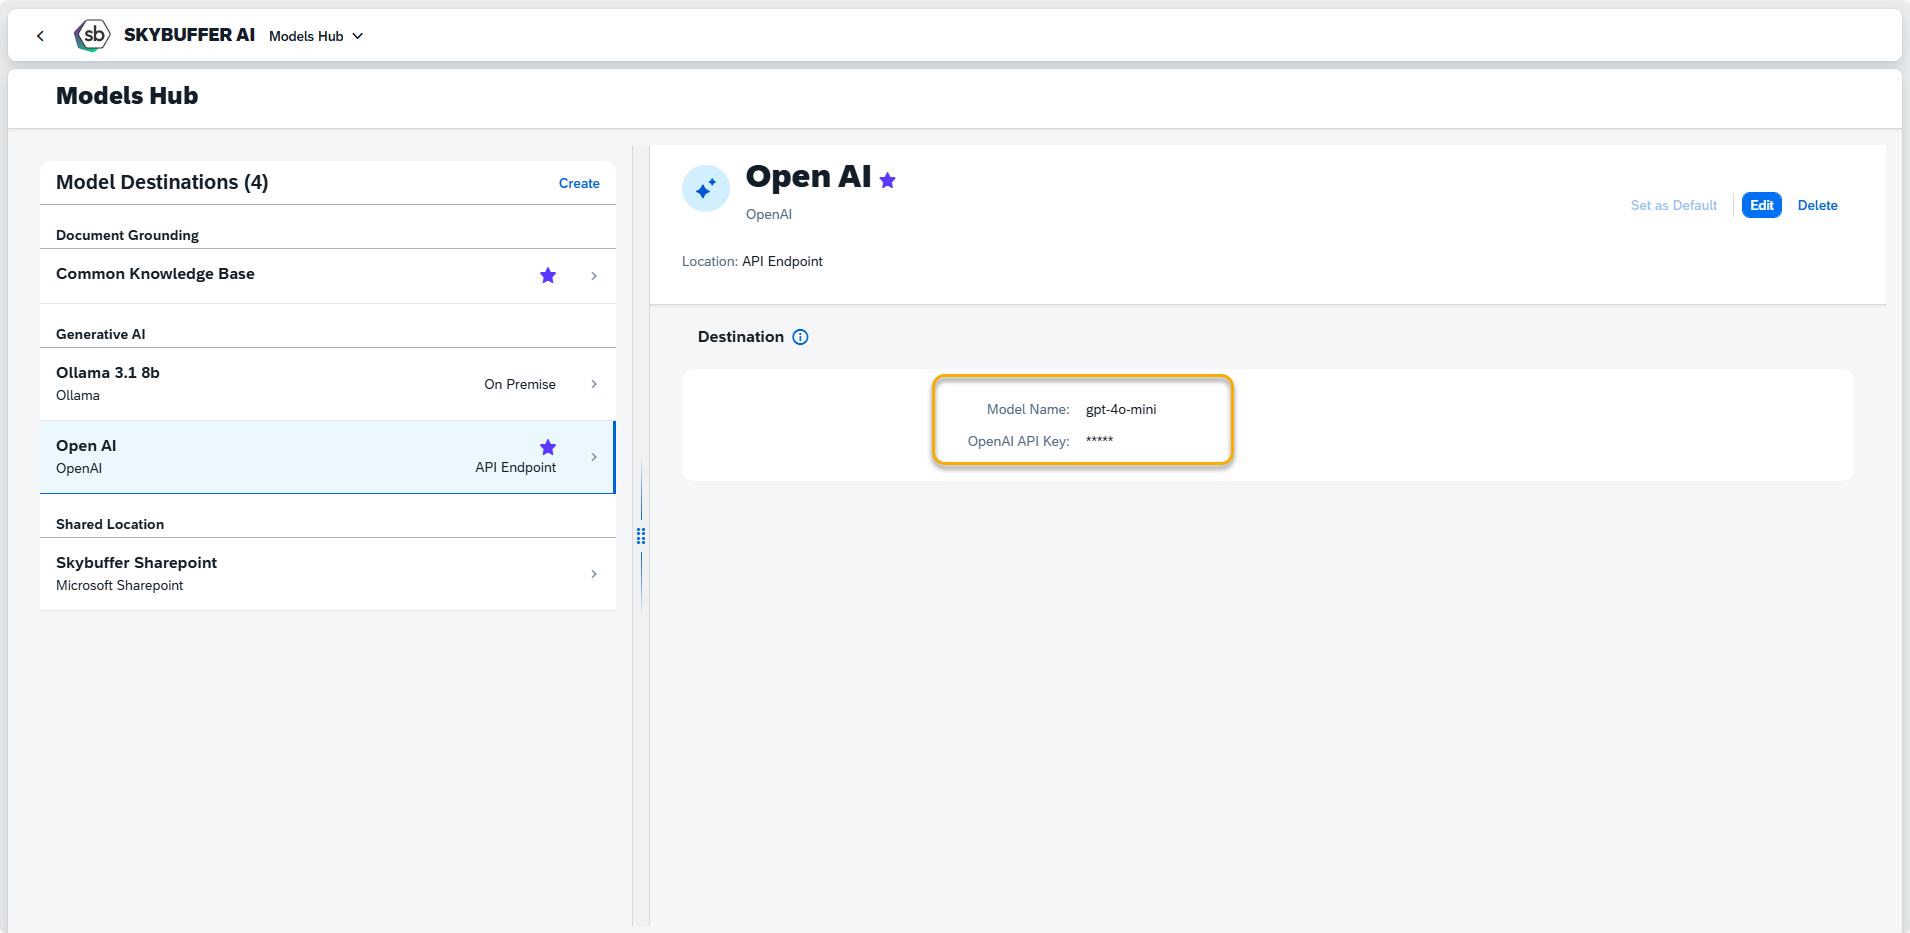Open the Models Hub dropdown menu
The width and height of the screenshot is (1910, 933).
pos(316,36)
